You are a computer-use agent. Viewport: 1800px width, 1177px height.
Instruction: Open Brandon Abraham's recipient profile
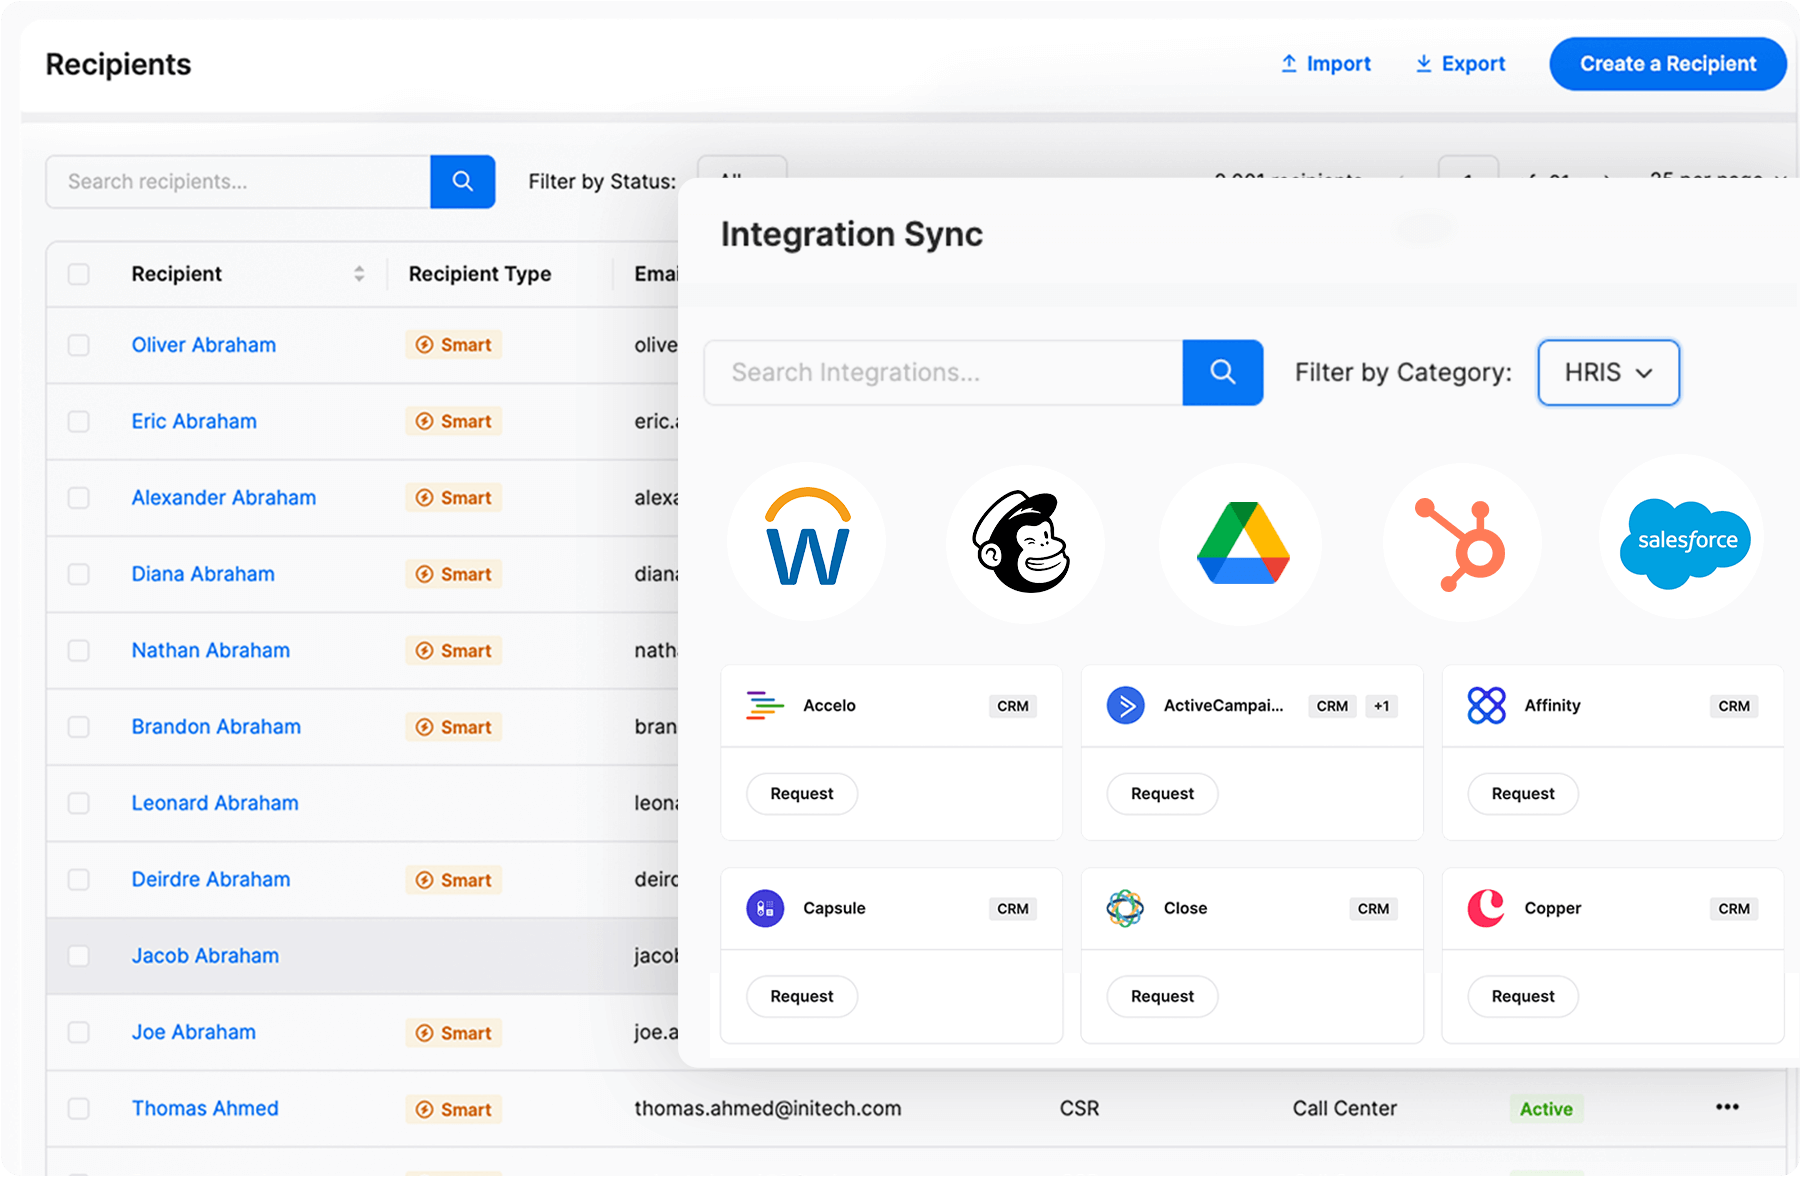(x=216, y=727)
